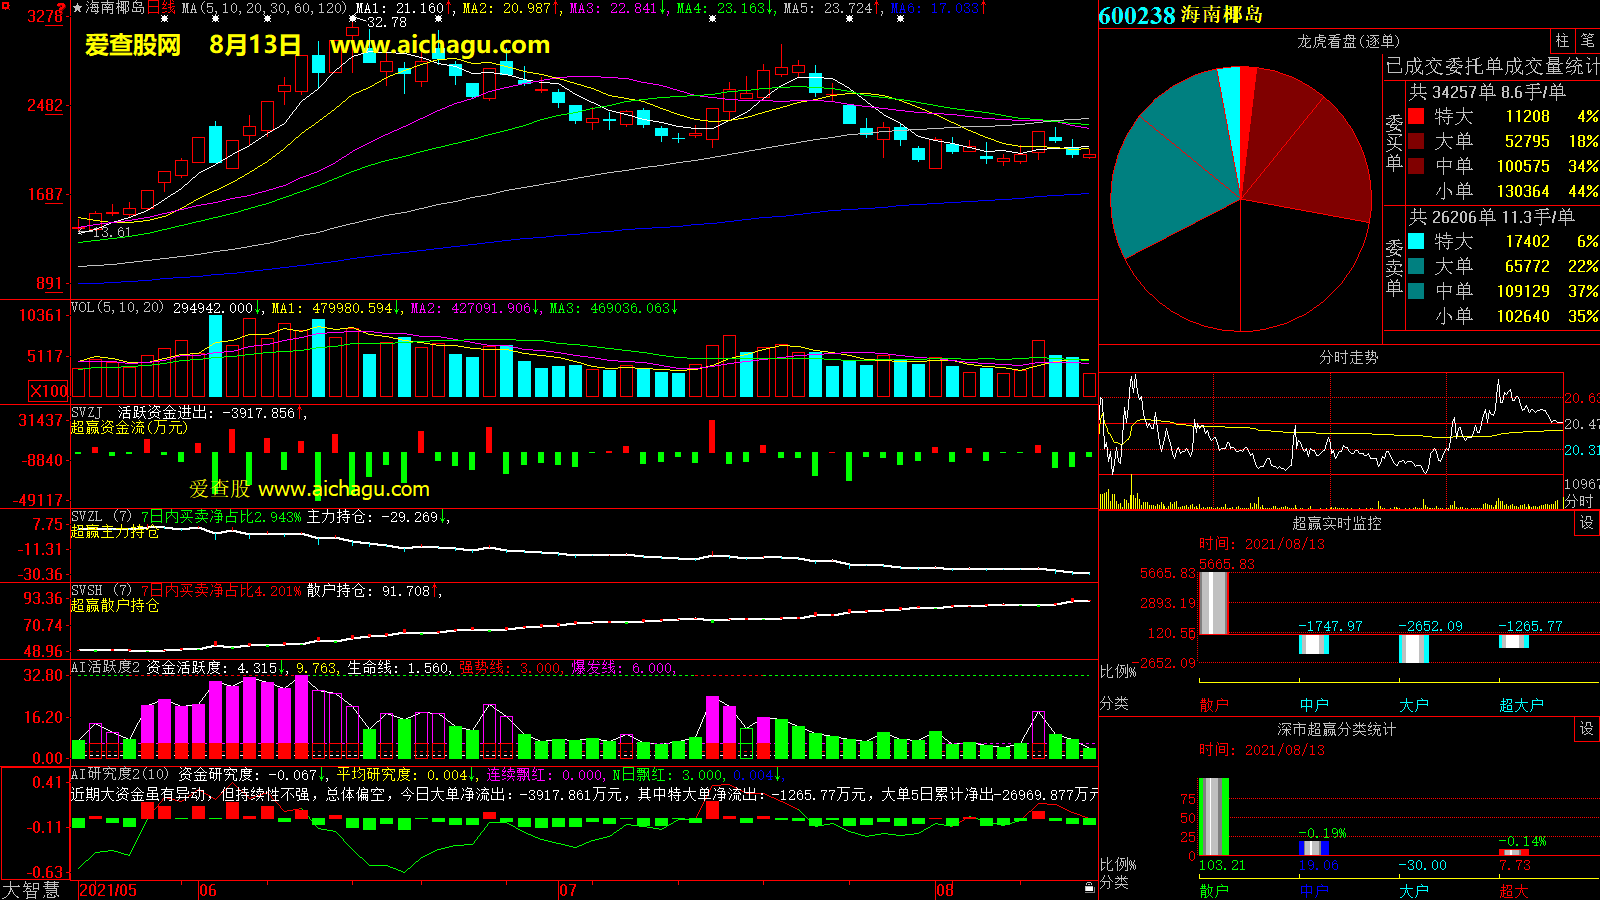
Task: Click the cyan 特大 sell order swatch
Action: pyautogui.click(x=1416, y=242)
